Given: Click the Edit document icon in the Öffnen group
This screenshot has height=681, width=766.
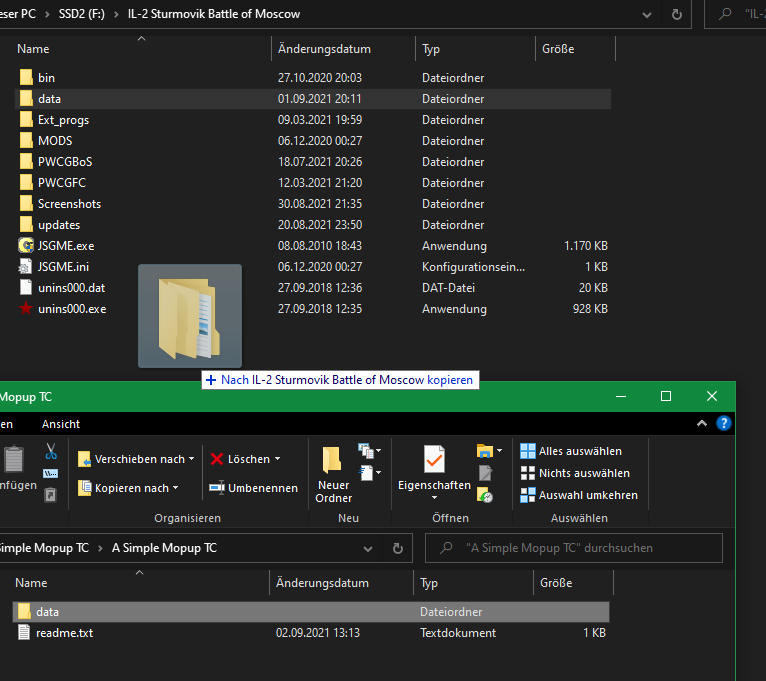Looking at the screenshot, I should click(485, 473).
